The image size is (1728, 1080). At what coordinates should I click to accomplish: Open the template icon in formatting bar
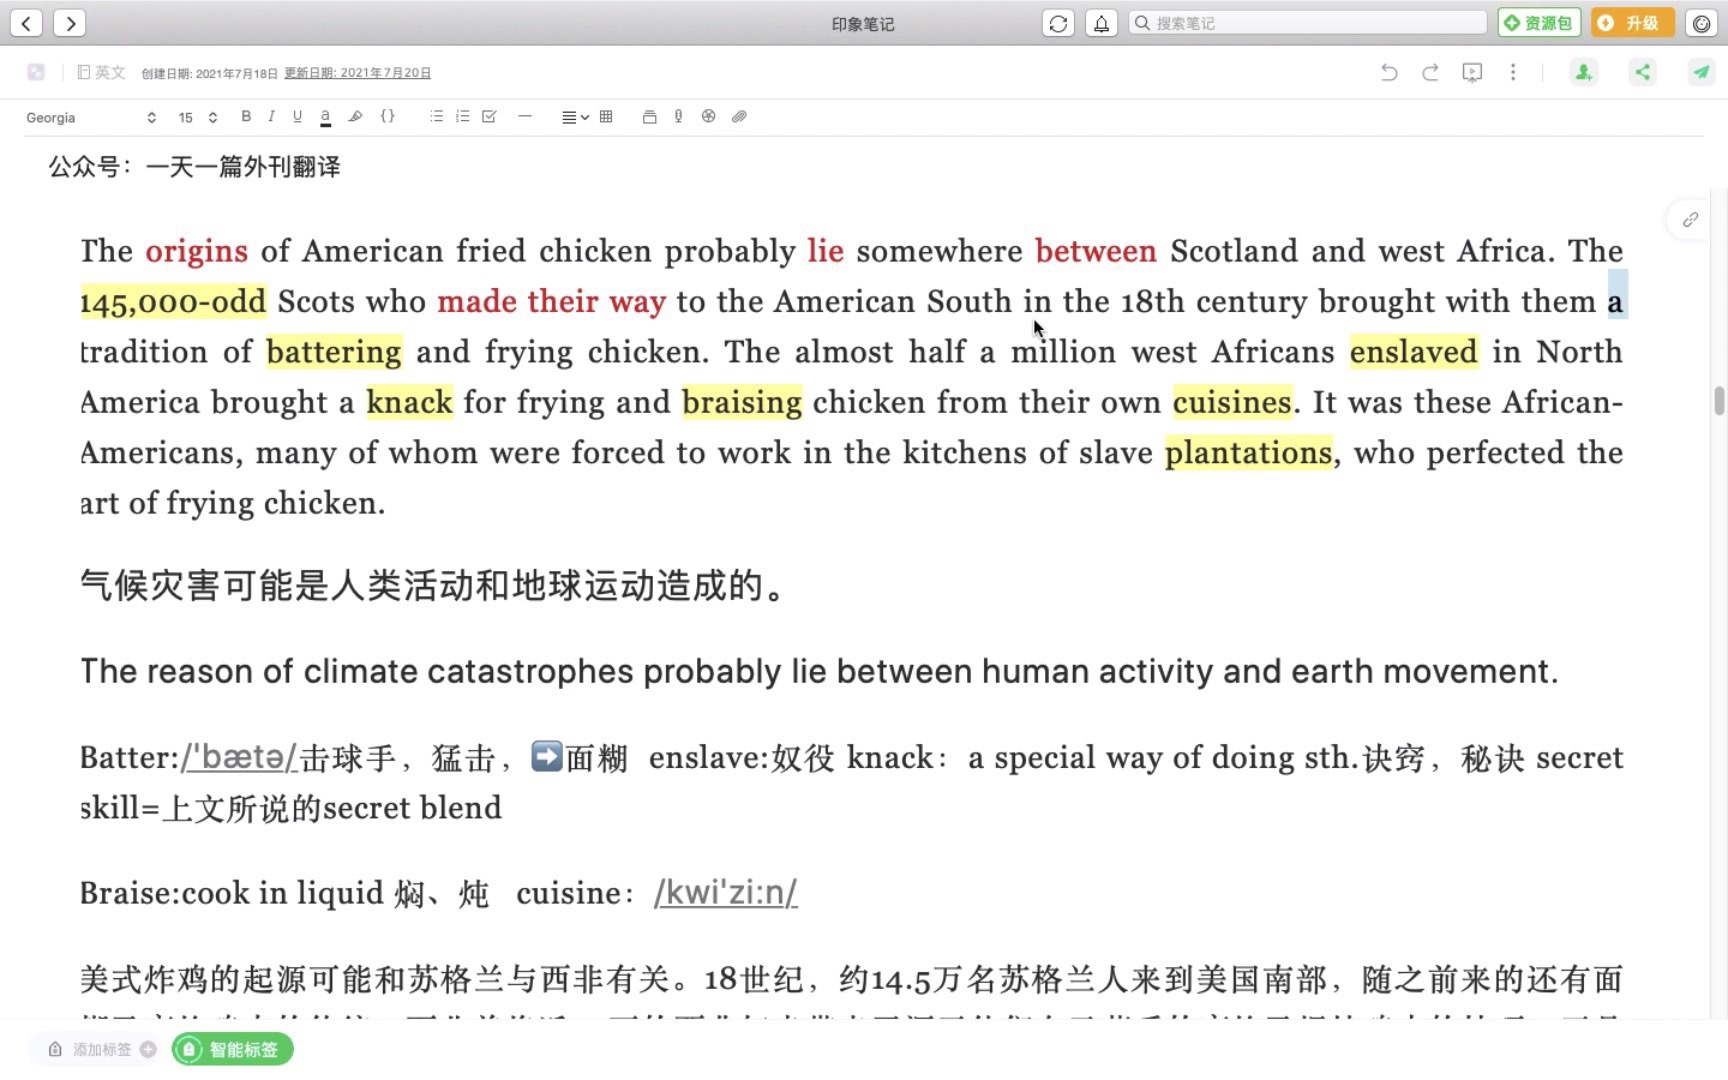click(649, 116)
